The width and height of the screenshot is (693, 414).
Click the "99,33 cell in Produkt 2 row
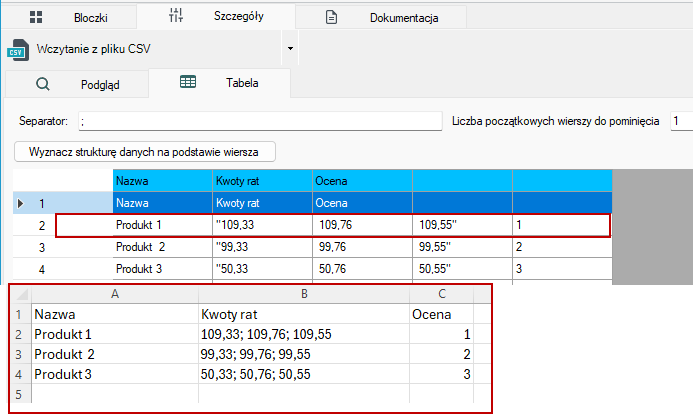click(x=262, y=247)
